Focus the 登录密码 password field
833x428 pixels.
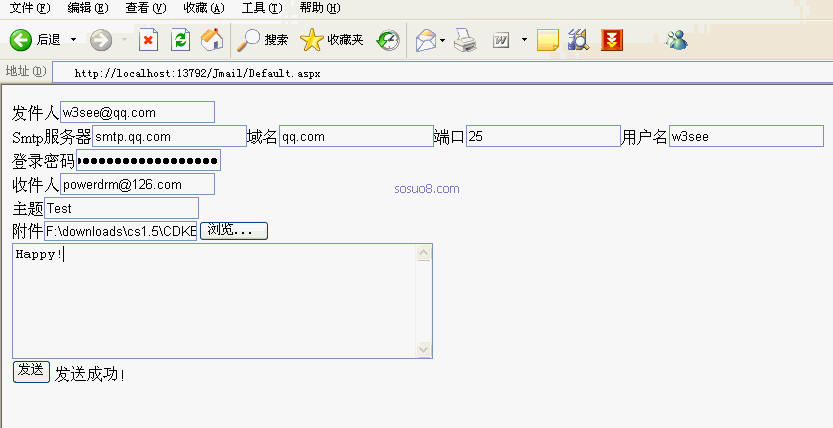coord(148,161)
